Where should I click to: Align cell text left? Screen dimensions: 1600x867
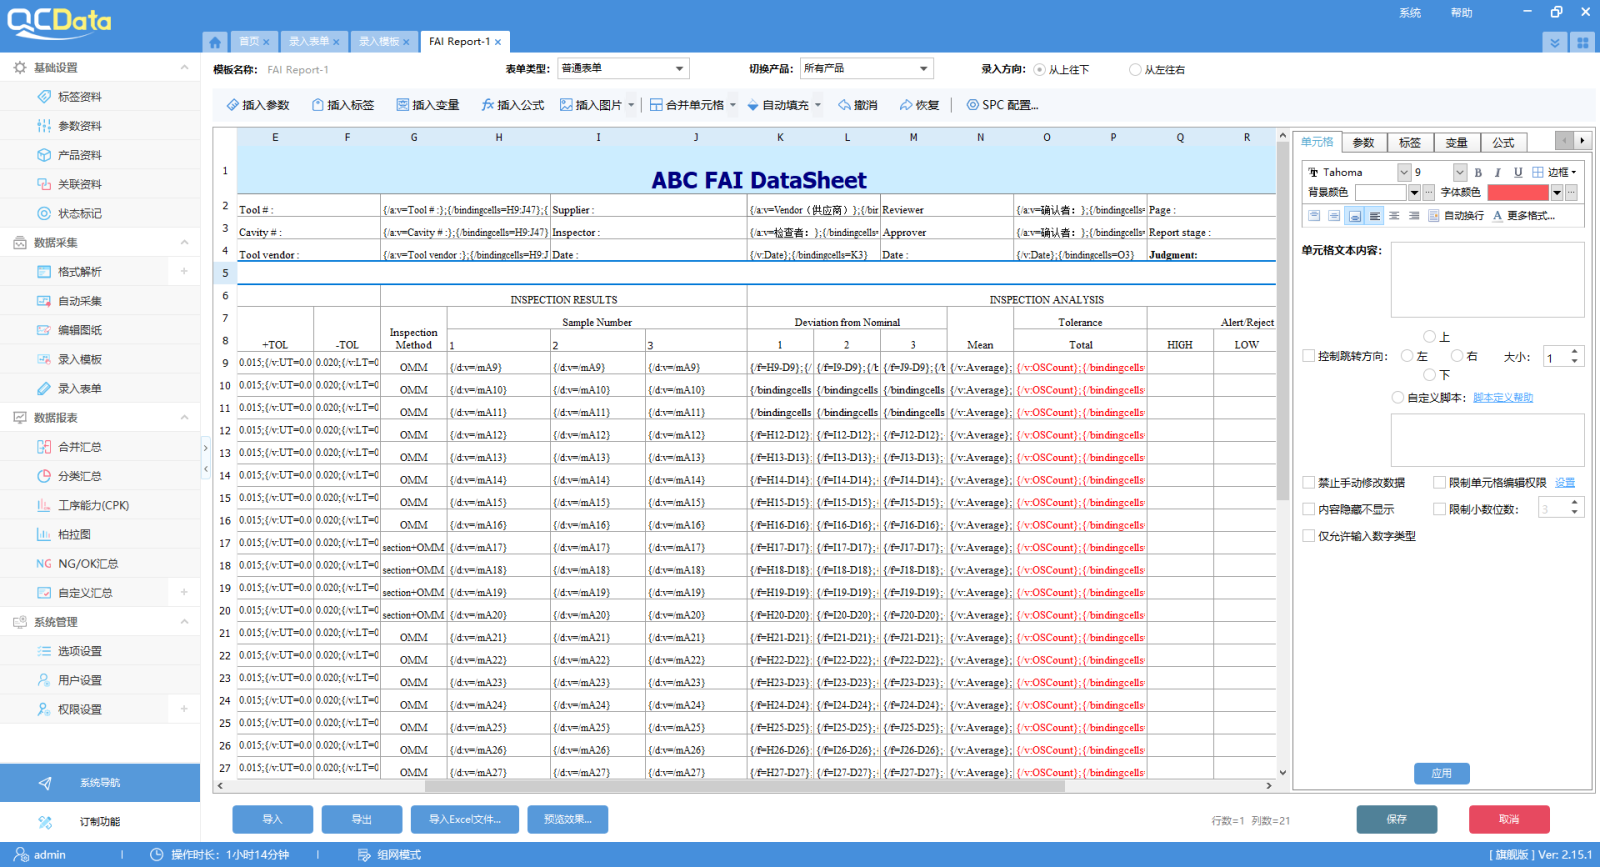(x=1375, y=216)
